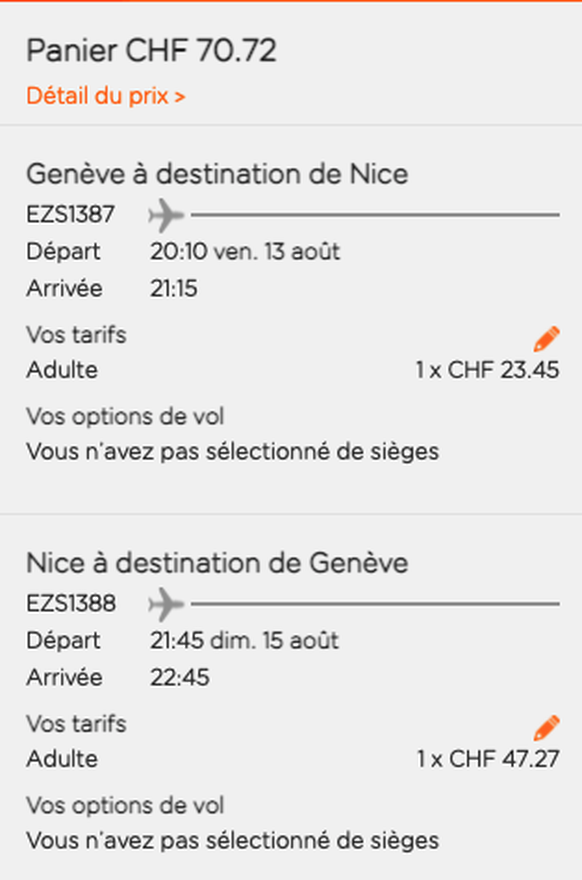
Task: Click no-seats-selected message under EZS1387 flight
Action: (x=232, y=451)
